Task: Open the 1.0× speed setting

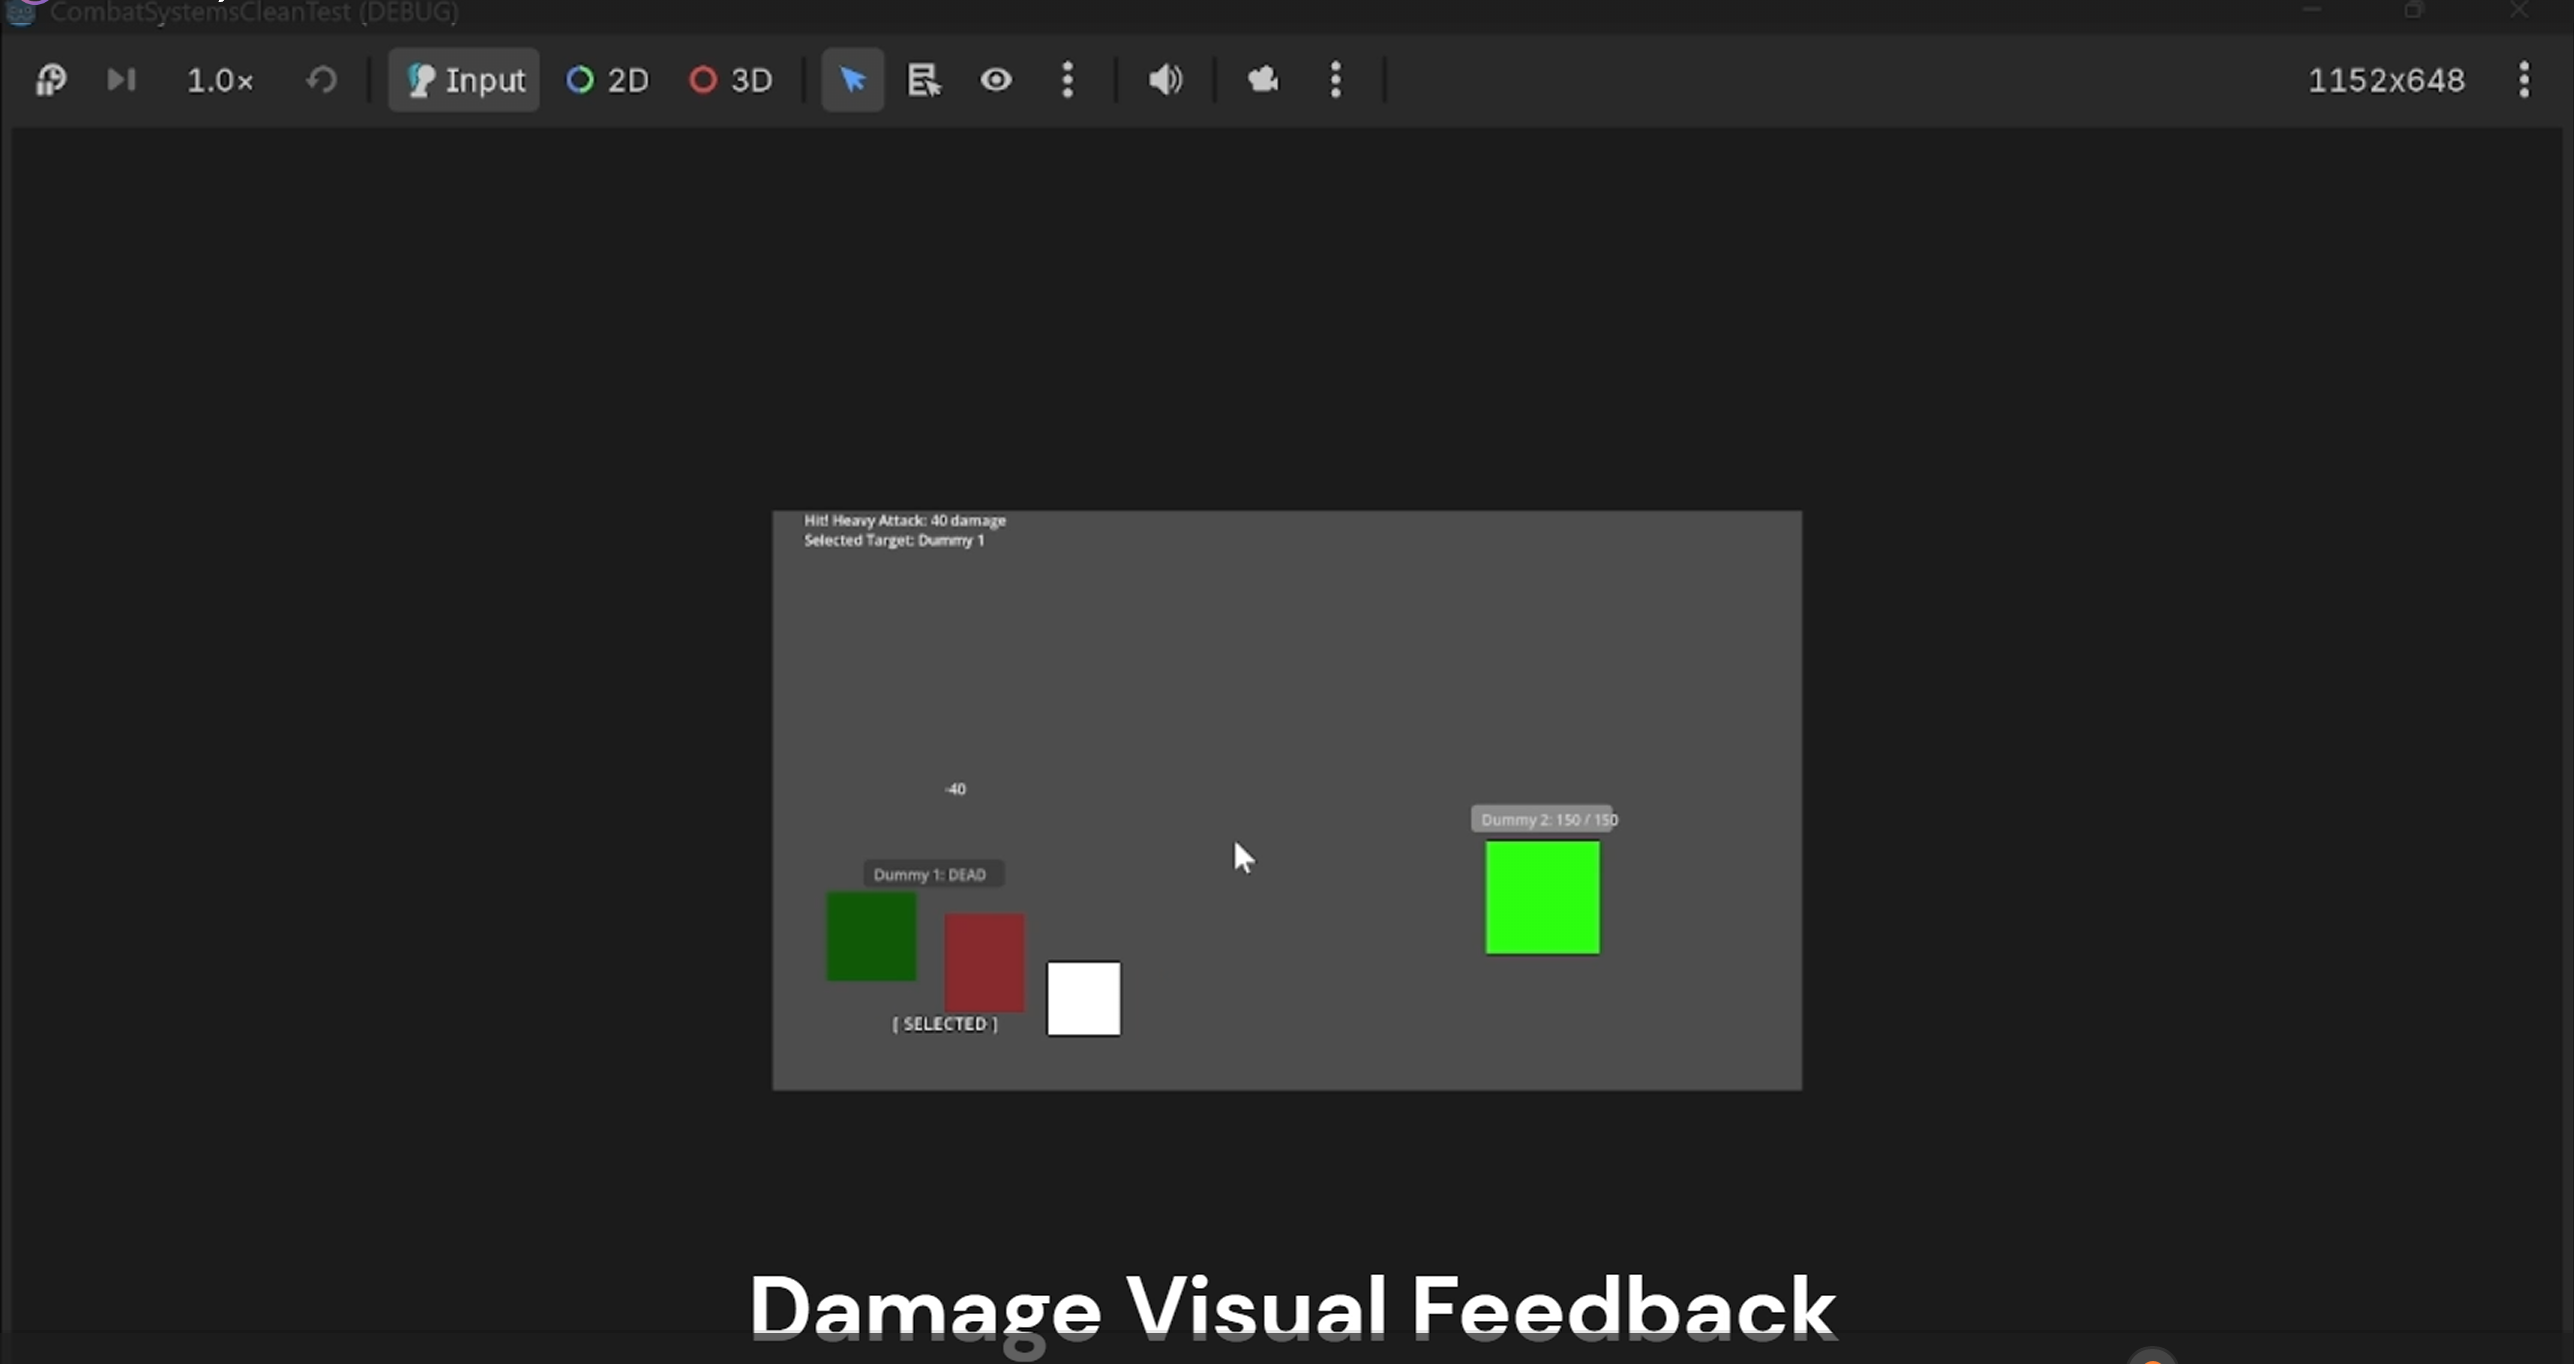Action: click(220, 80)
